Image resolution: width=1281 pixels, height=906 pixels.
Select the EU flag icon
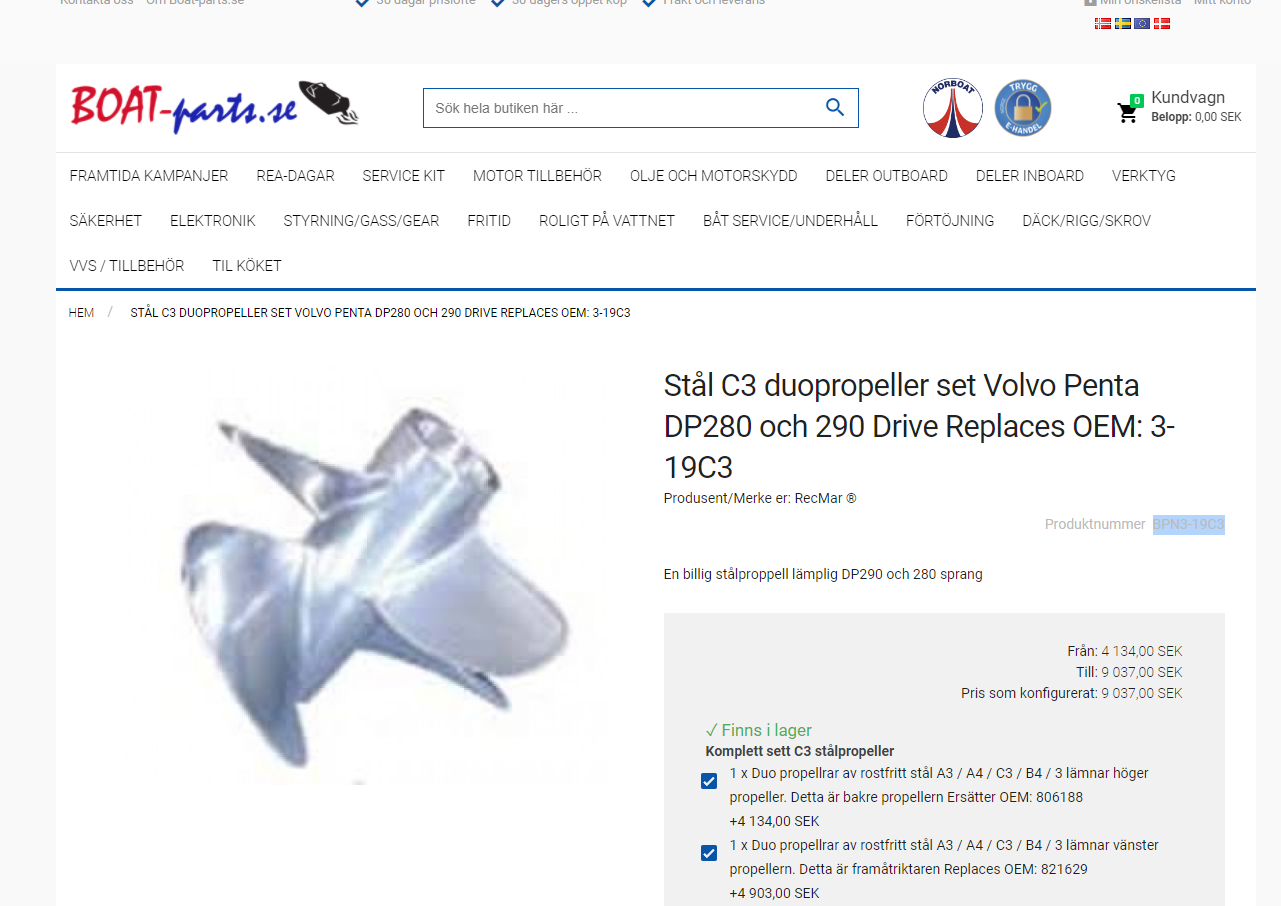click(x=1142, y=23)
